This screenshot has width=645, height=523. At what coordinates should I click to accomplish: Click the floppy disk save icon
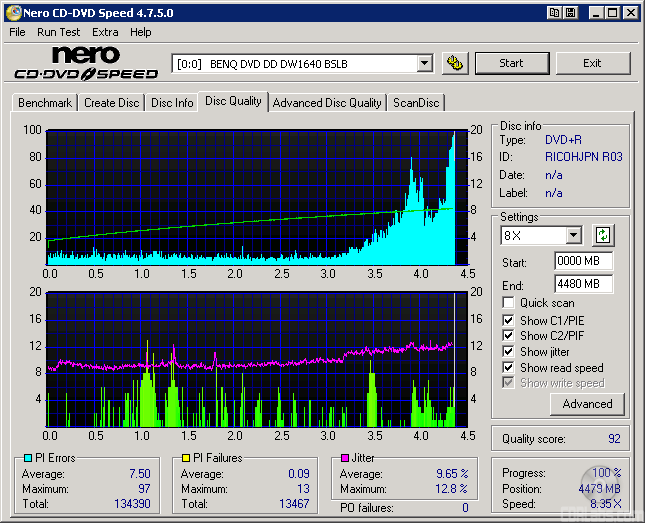(x=570, y=13)
